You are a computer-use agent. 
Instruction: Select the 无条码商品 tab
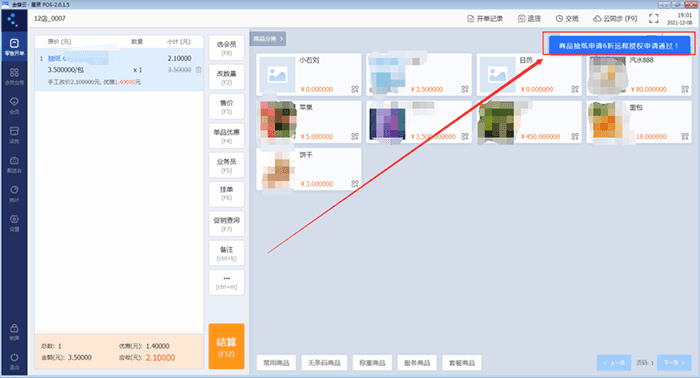click(324, 363)
